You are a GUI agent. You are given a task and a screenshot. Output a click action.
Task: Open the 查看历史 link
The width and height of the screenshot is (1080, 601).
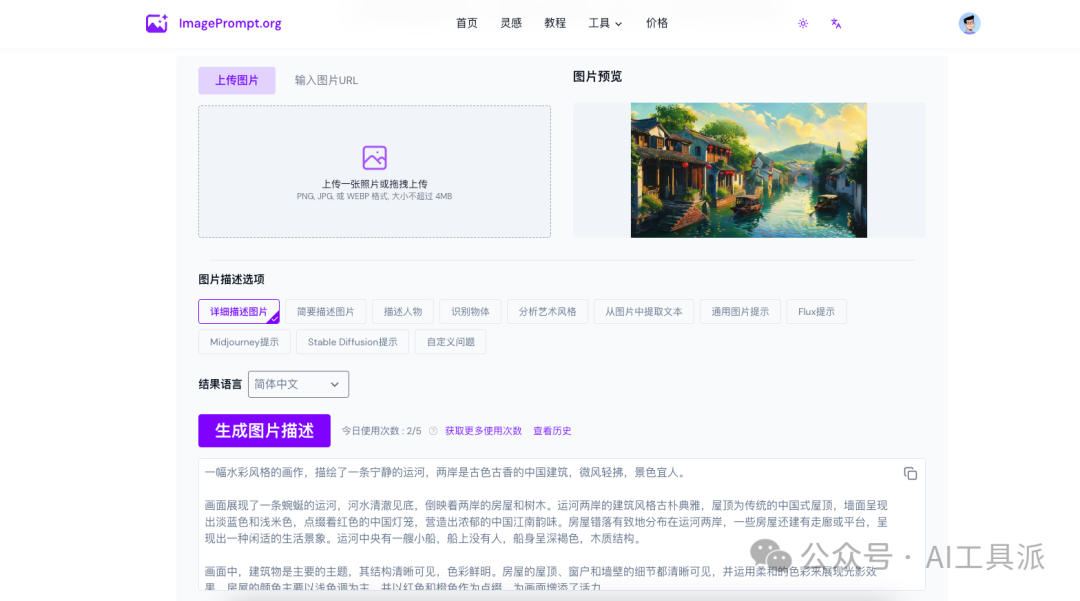pyautogui.click(x=552, y=431)
